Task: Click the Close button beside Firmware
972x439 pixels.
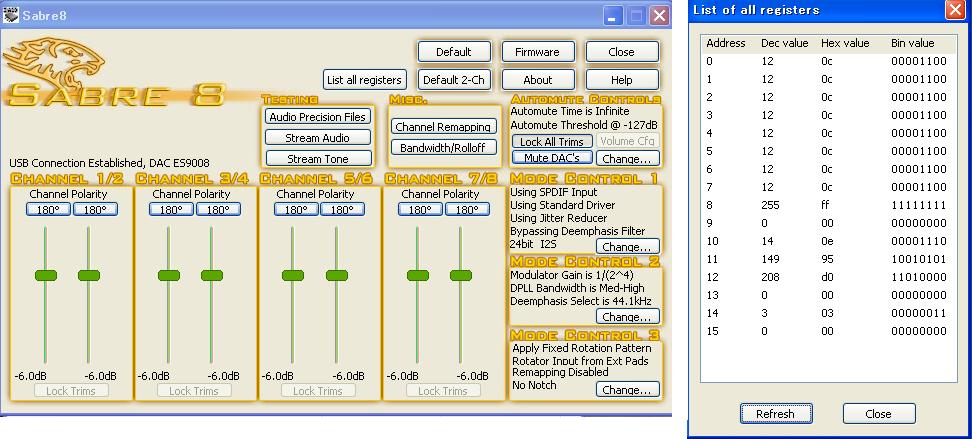Action: tap(621, 52)
